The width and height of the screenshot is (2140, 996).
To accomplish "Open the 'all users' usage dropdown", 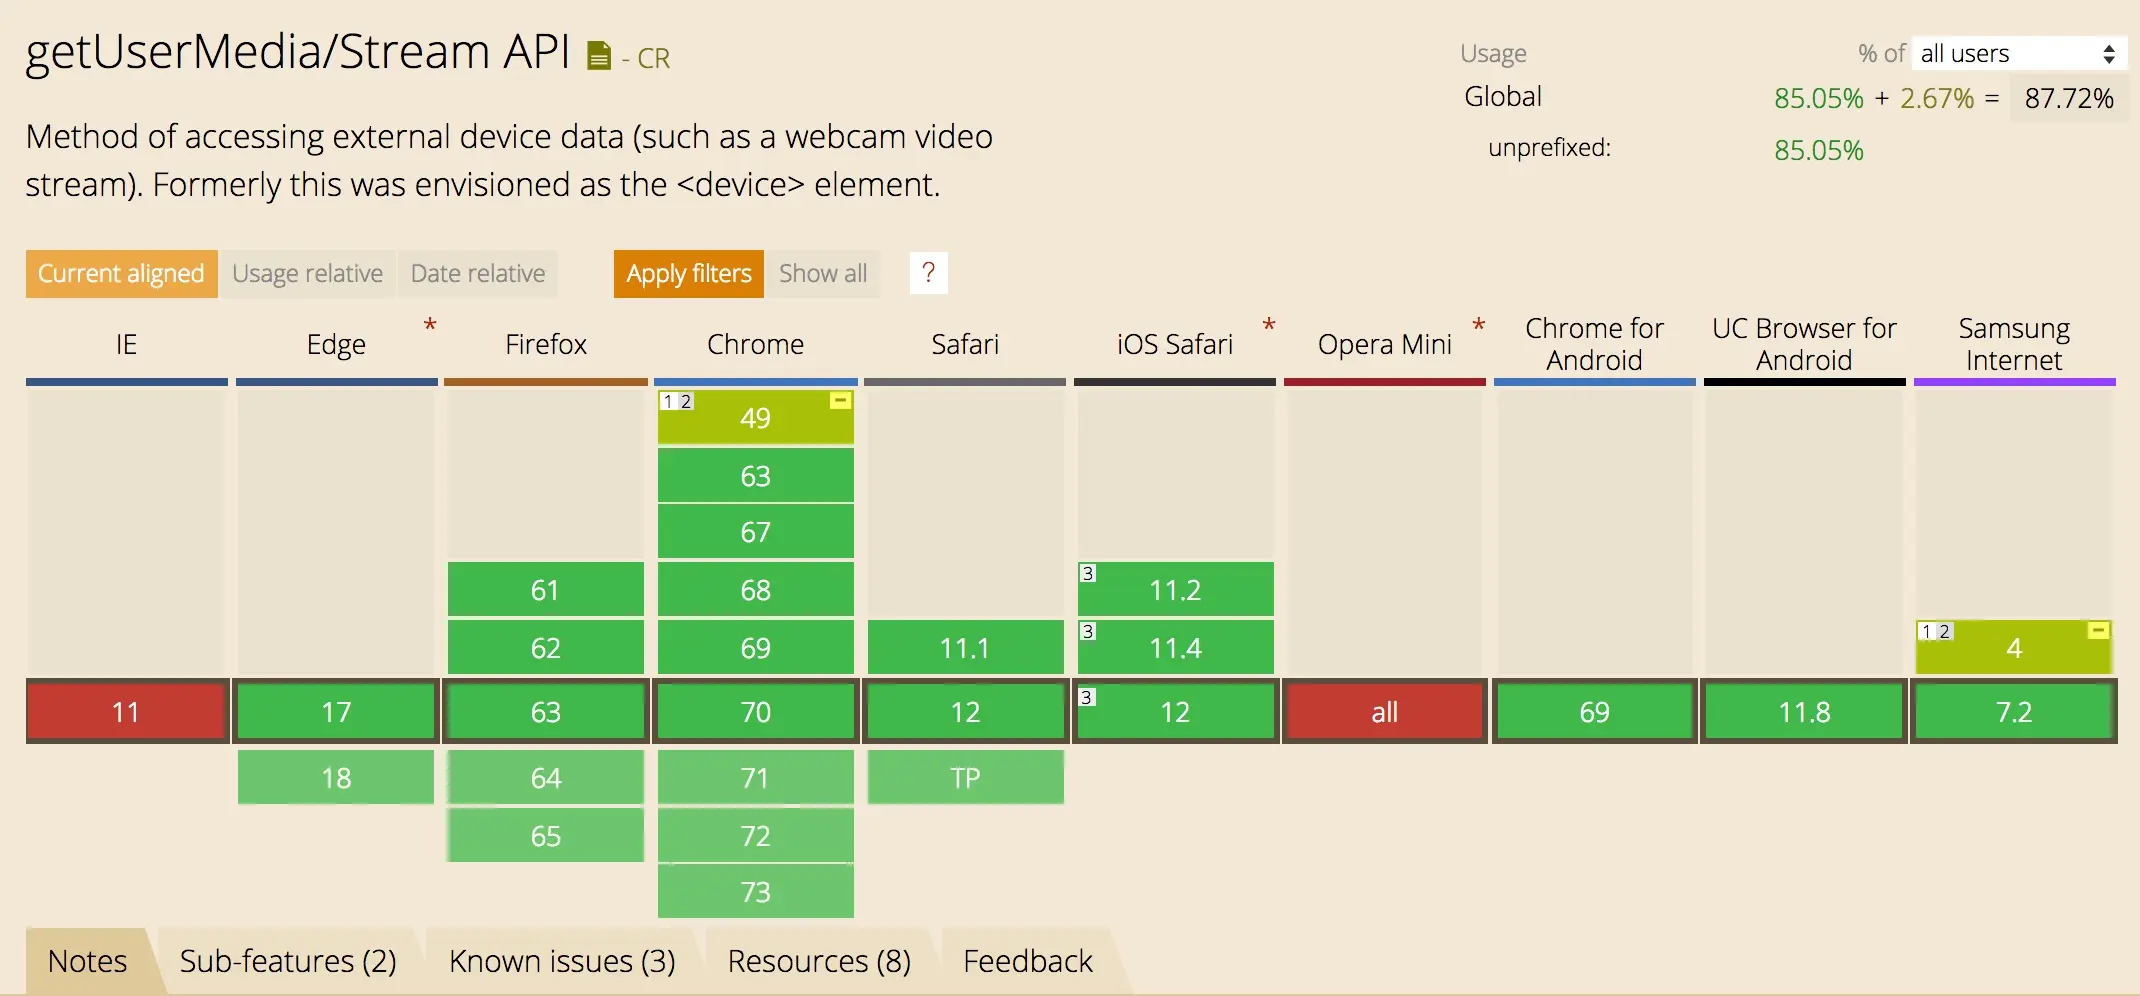I will tap(2018, 54).
